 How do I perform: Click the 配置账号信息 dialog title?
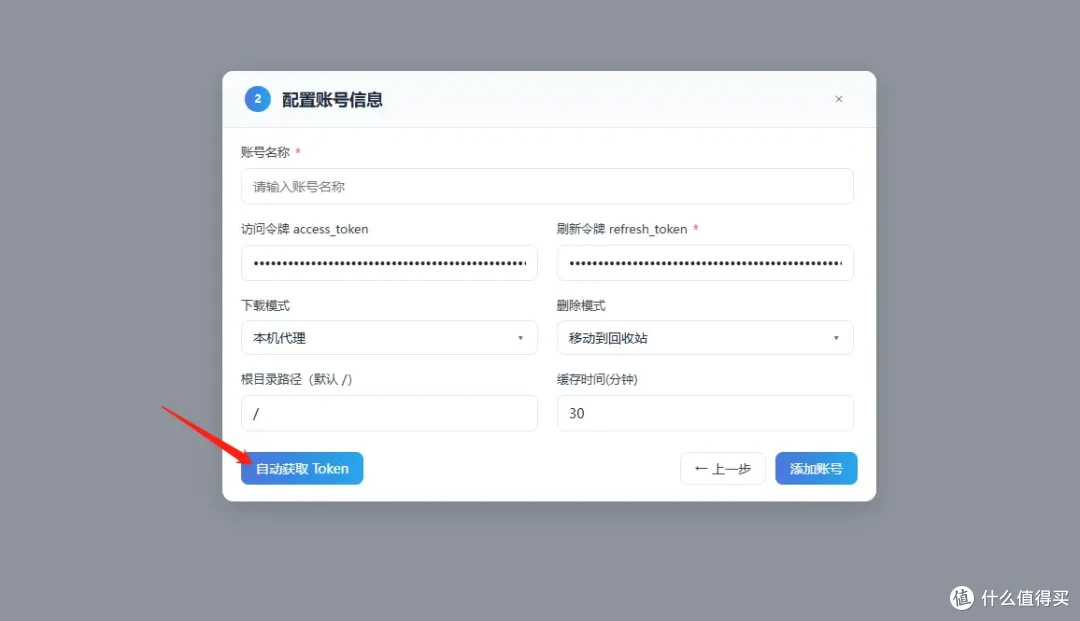pos(332,100)
